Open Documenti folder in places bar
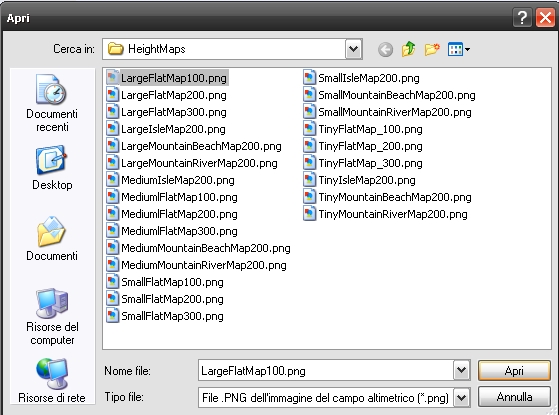559x415 pixels. click(52, 239)
